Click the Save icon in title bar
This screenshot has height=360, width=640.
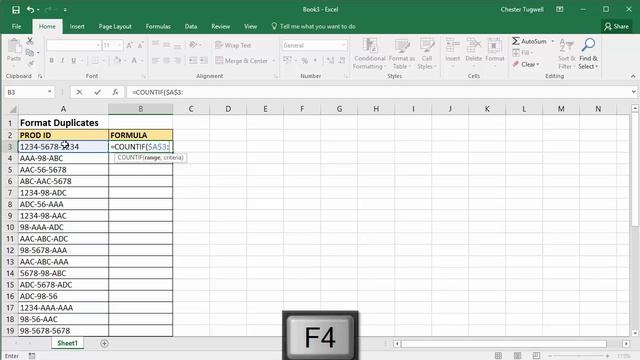tap(16, 9)
